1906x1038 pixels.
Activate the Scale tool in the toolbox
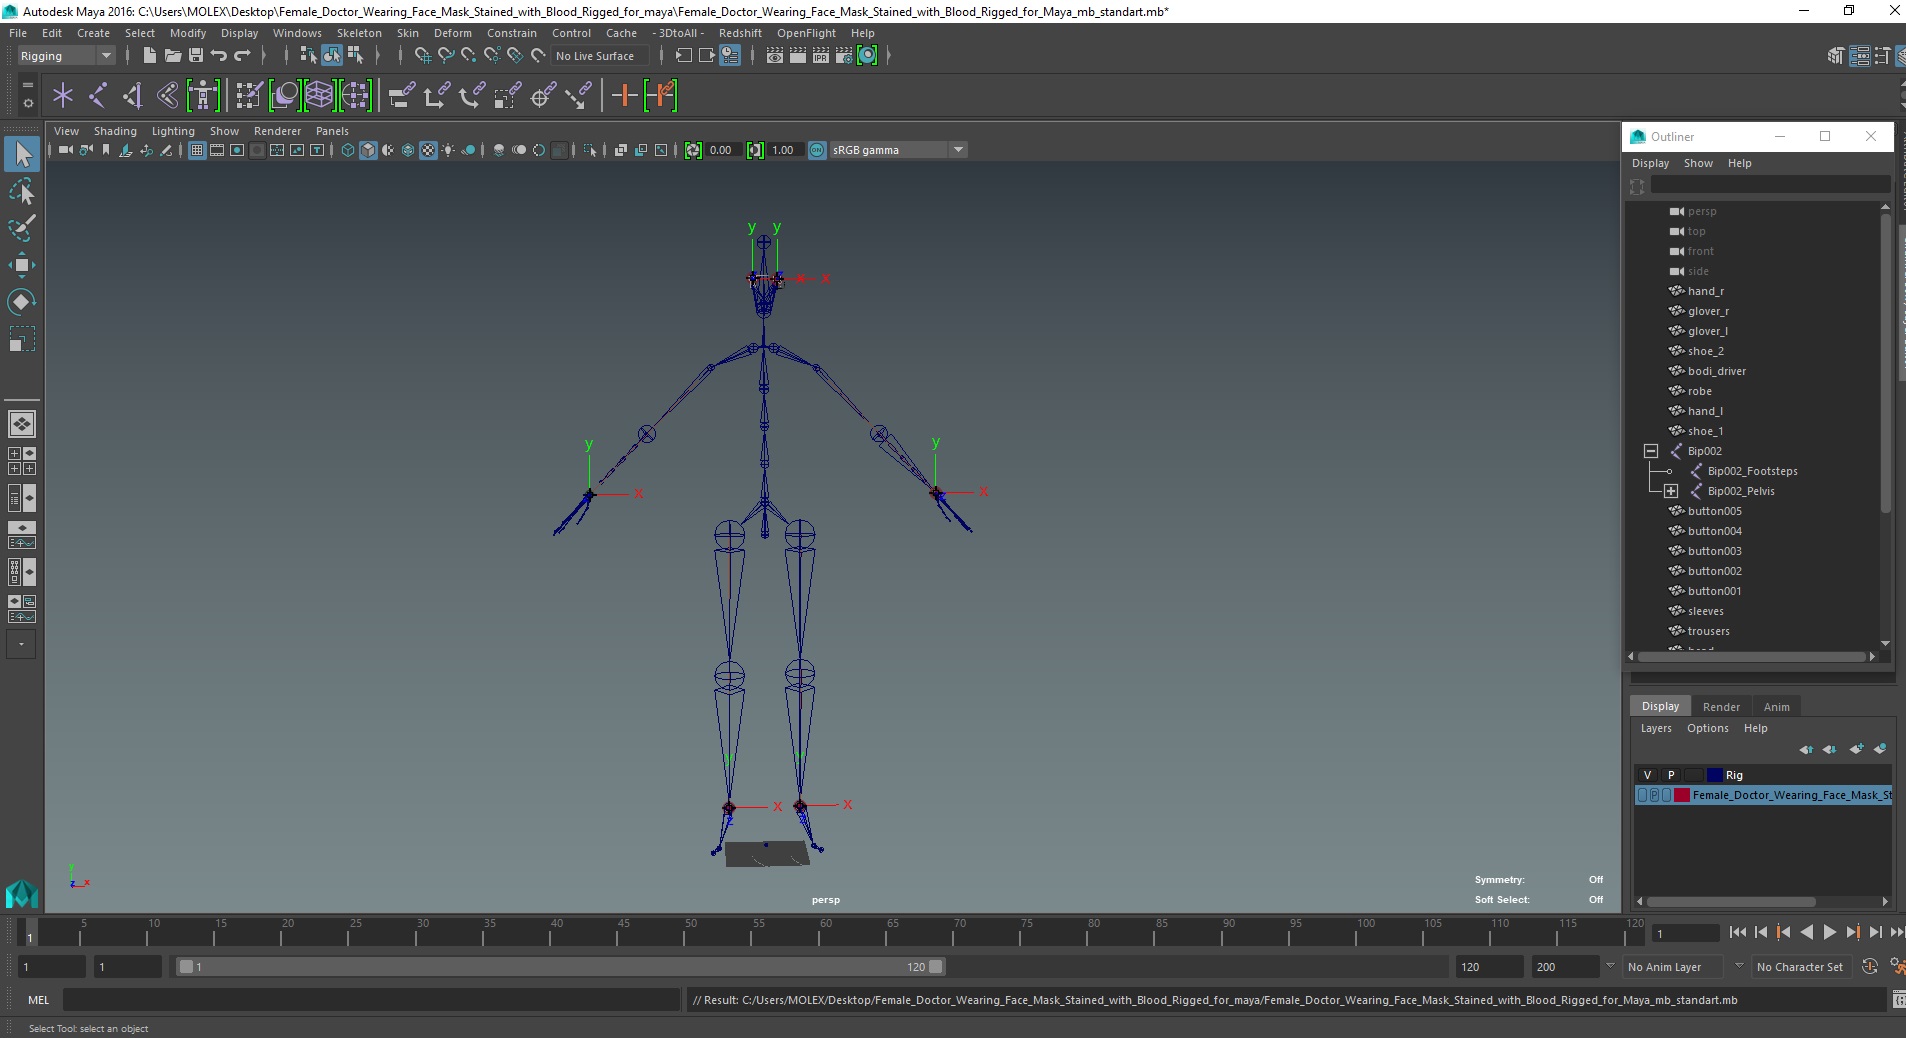point(22,340)
